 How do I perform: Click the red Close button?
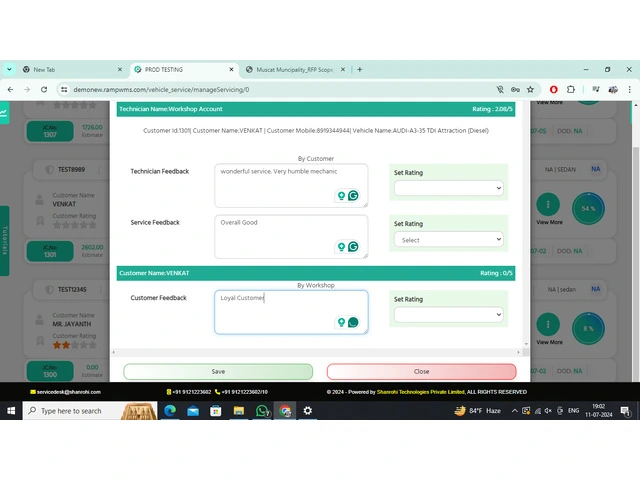point(421,371)
